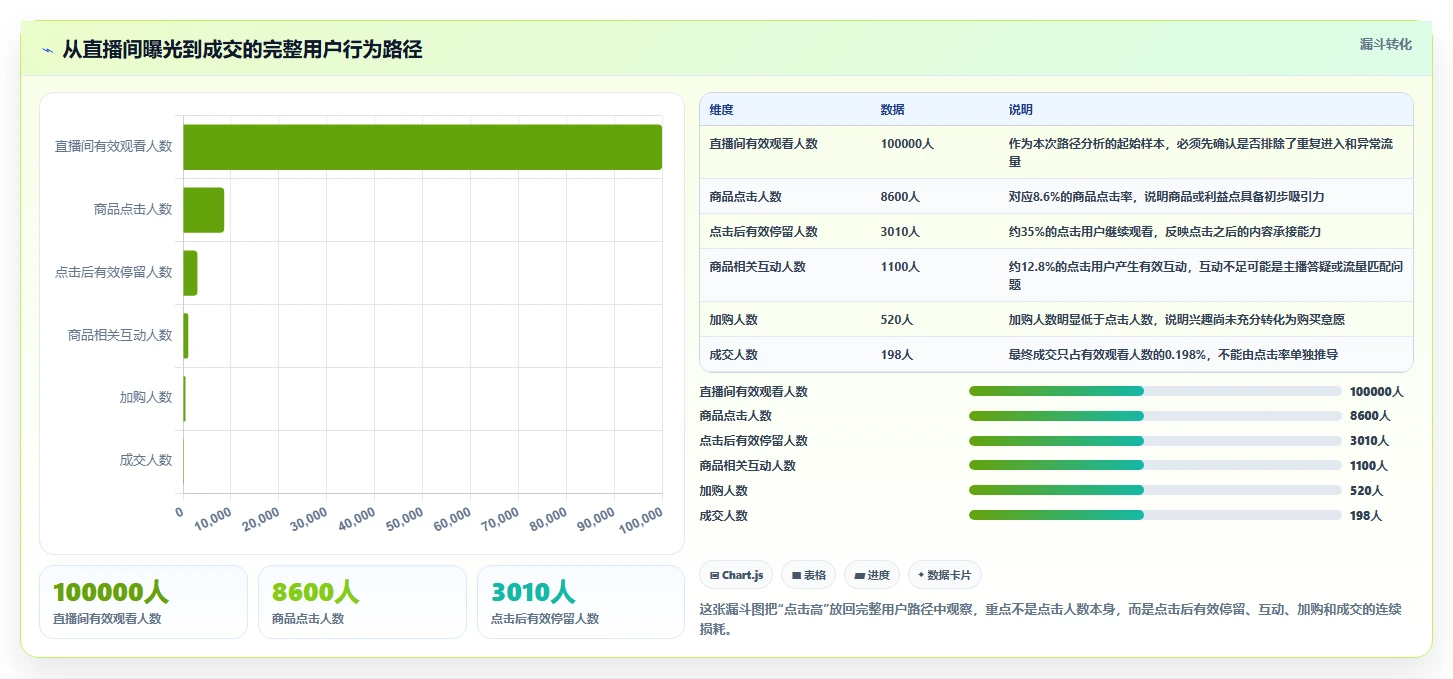Click the 50,000 tick on the x-axis
This screenshot has width=1453, height=679.
click(x=404, y=518)
